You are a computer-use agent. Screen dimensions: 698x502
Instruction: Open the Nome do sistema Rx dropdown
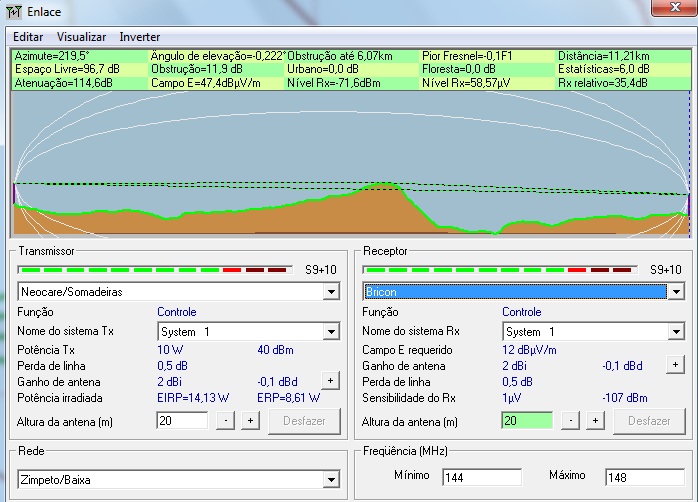(675, 331)
